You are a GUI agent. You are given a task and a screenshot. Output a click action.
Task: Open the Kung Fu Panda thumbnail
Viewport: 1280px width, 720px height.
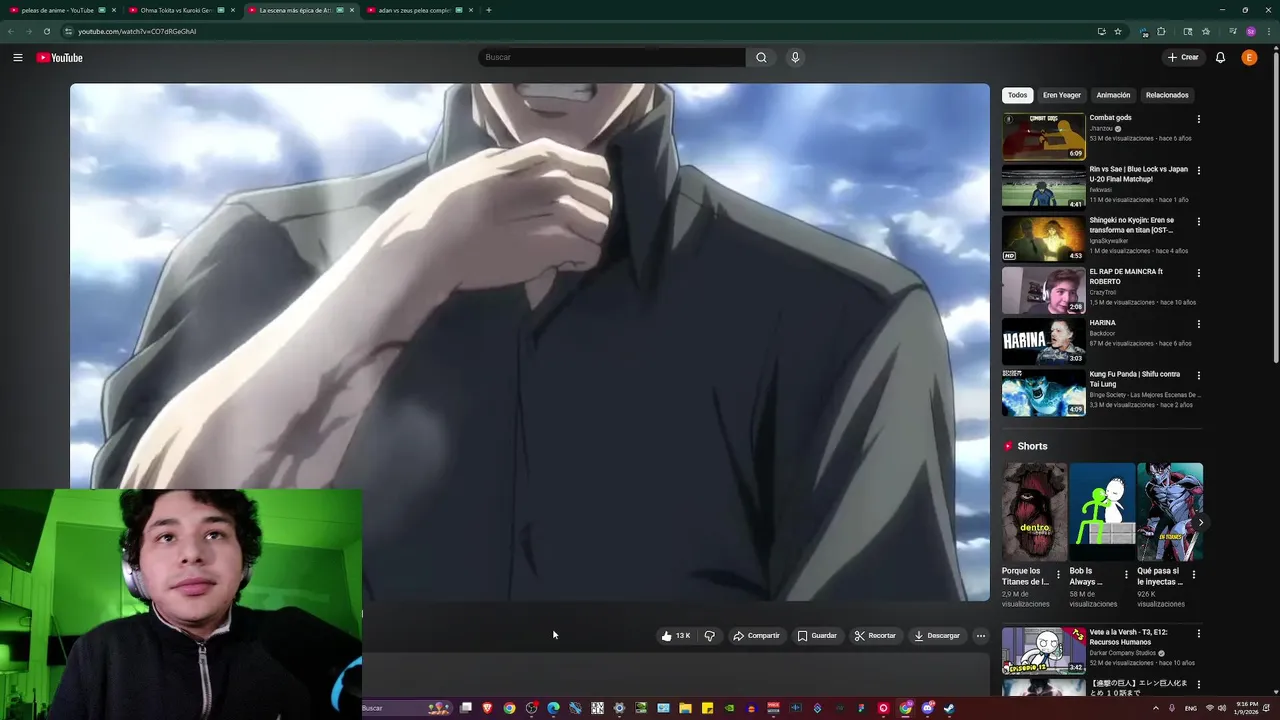click(x=1044, y=392)
